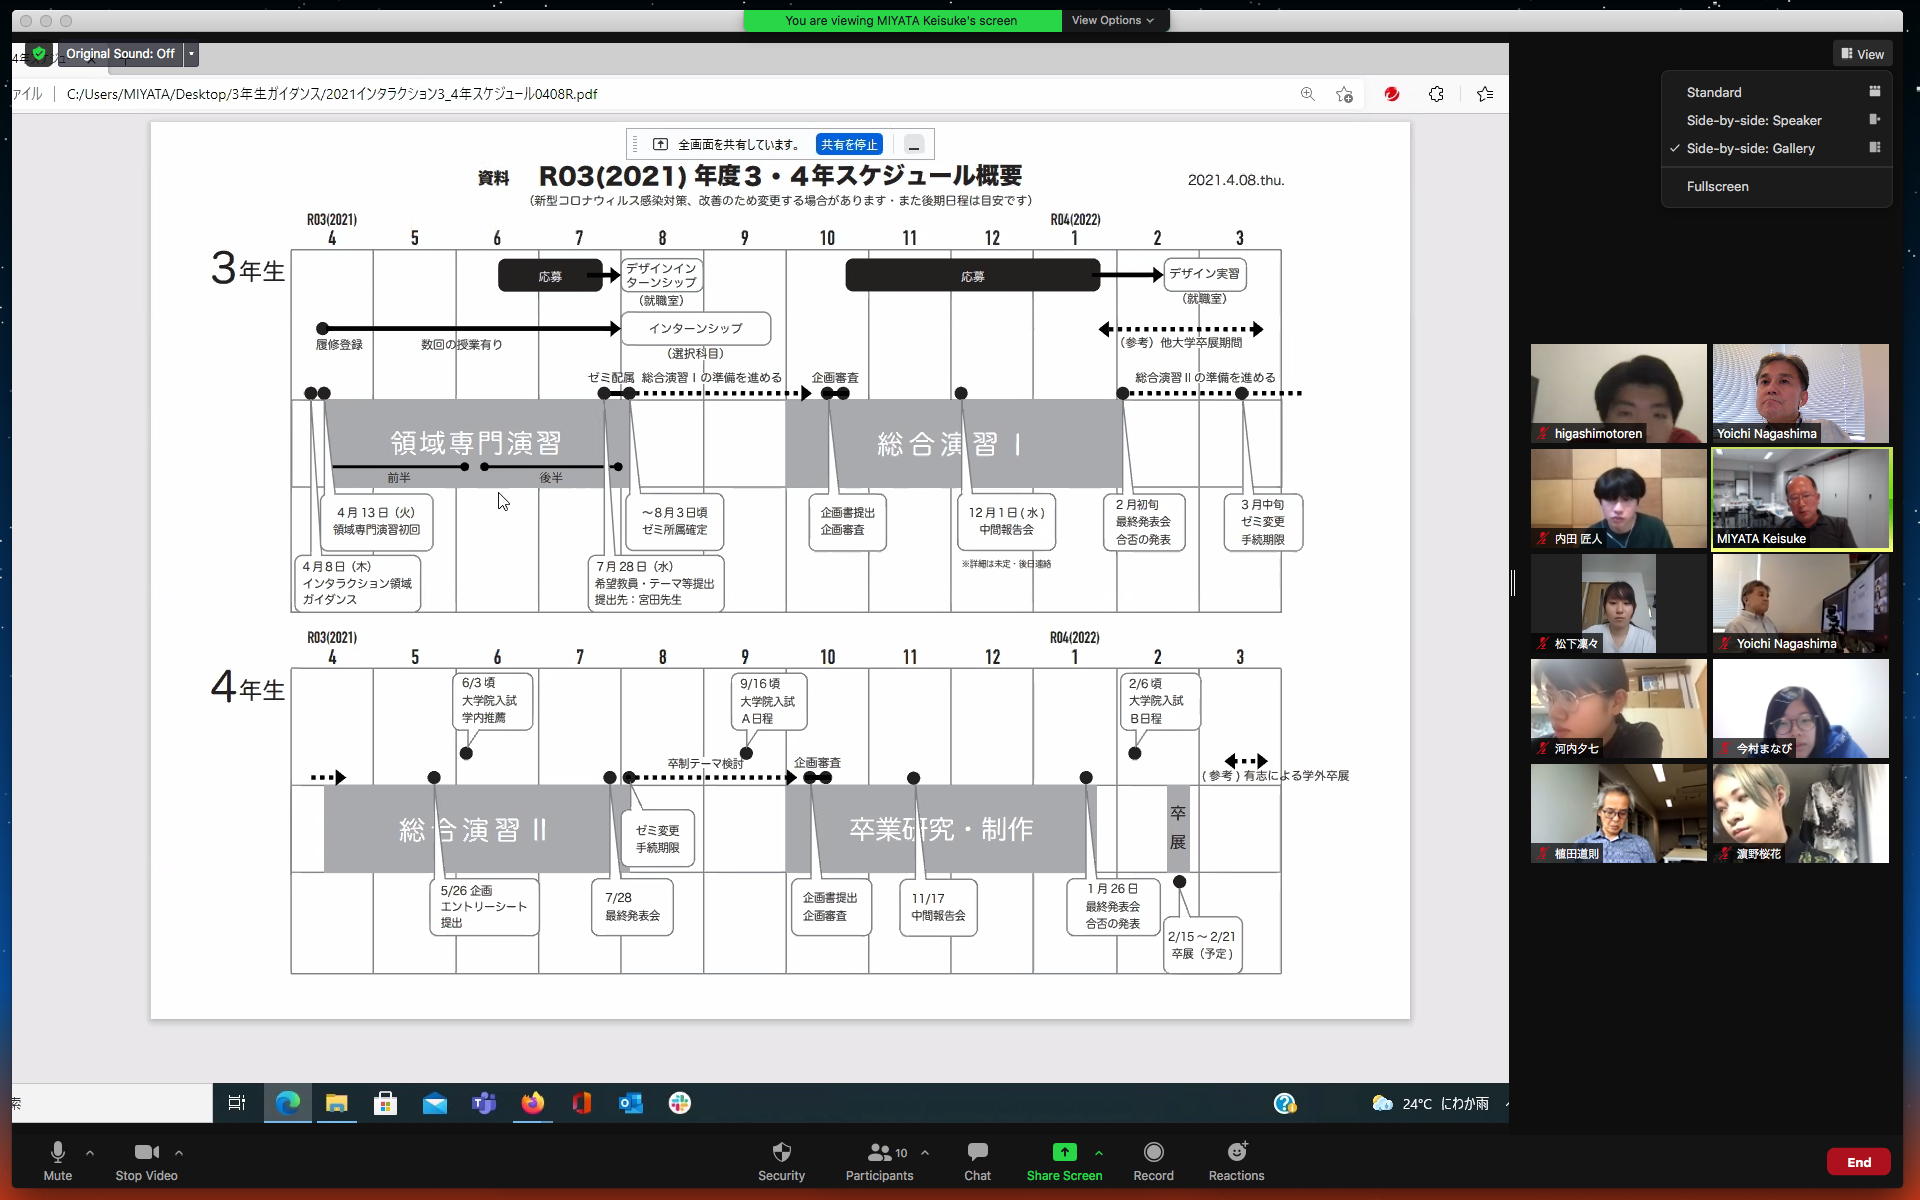Open Reactions emoji menu
Screen dimensions: 1920x1200
pos(1236,1161)
